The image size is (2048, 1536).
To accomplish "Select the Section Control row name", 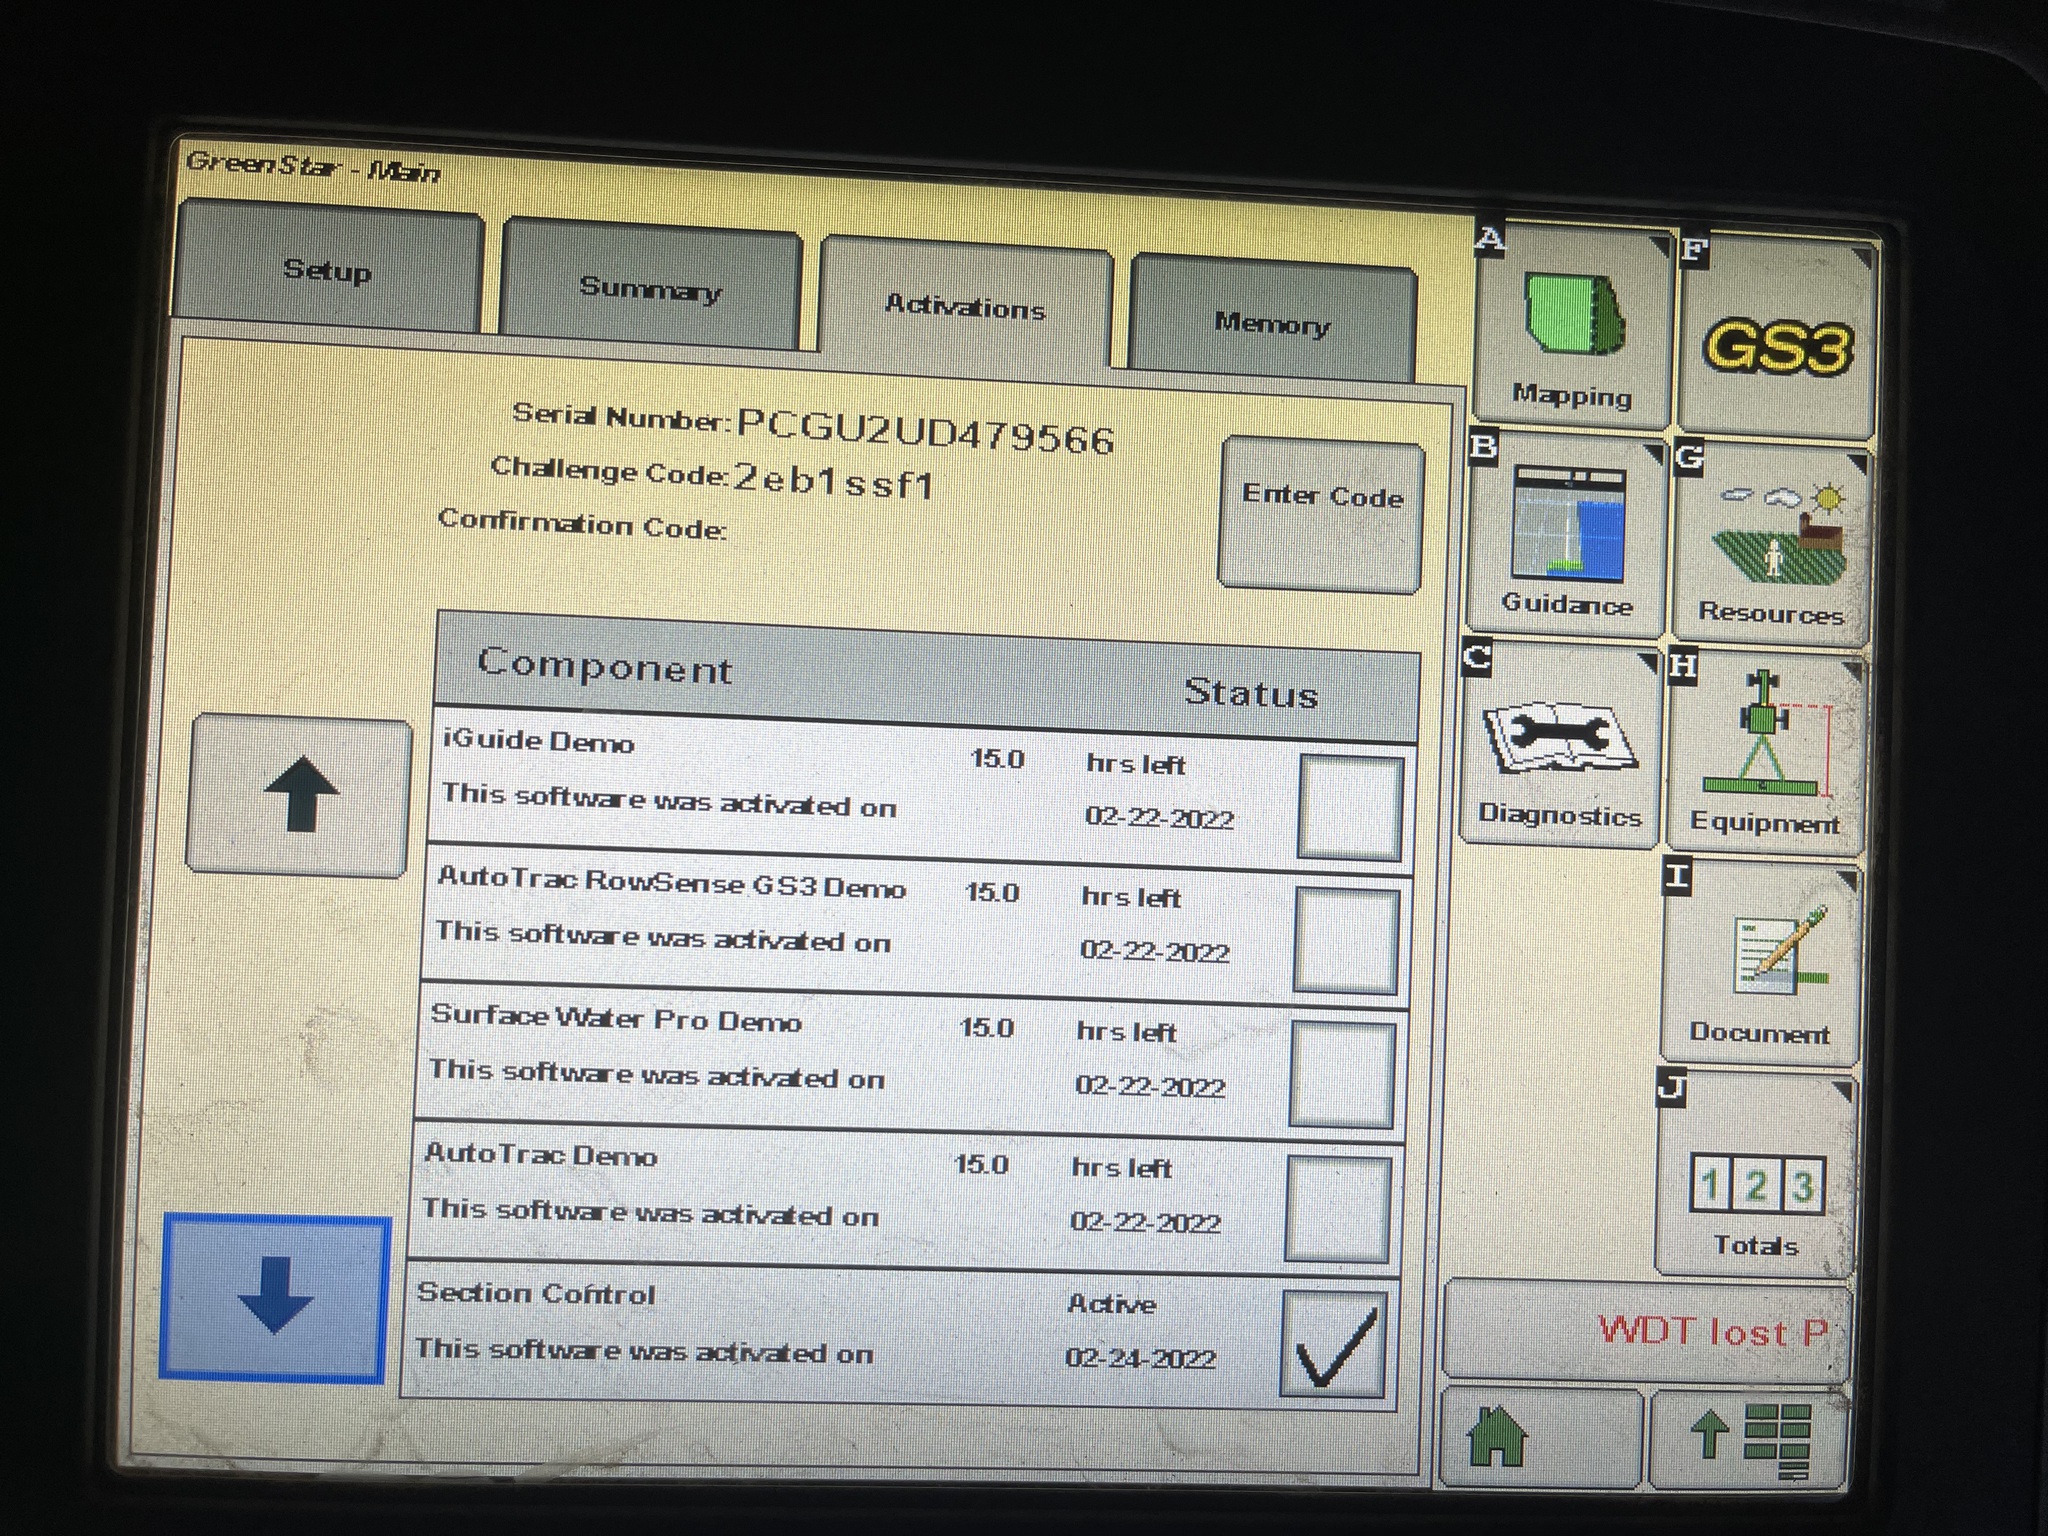I will pos(536,1292).
